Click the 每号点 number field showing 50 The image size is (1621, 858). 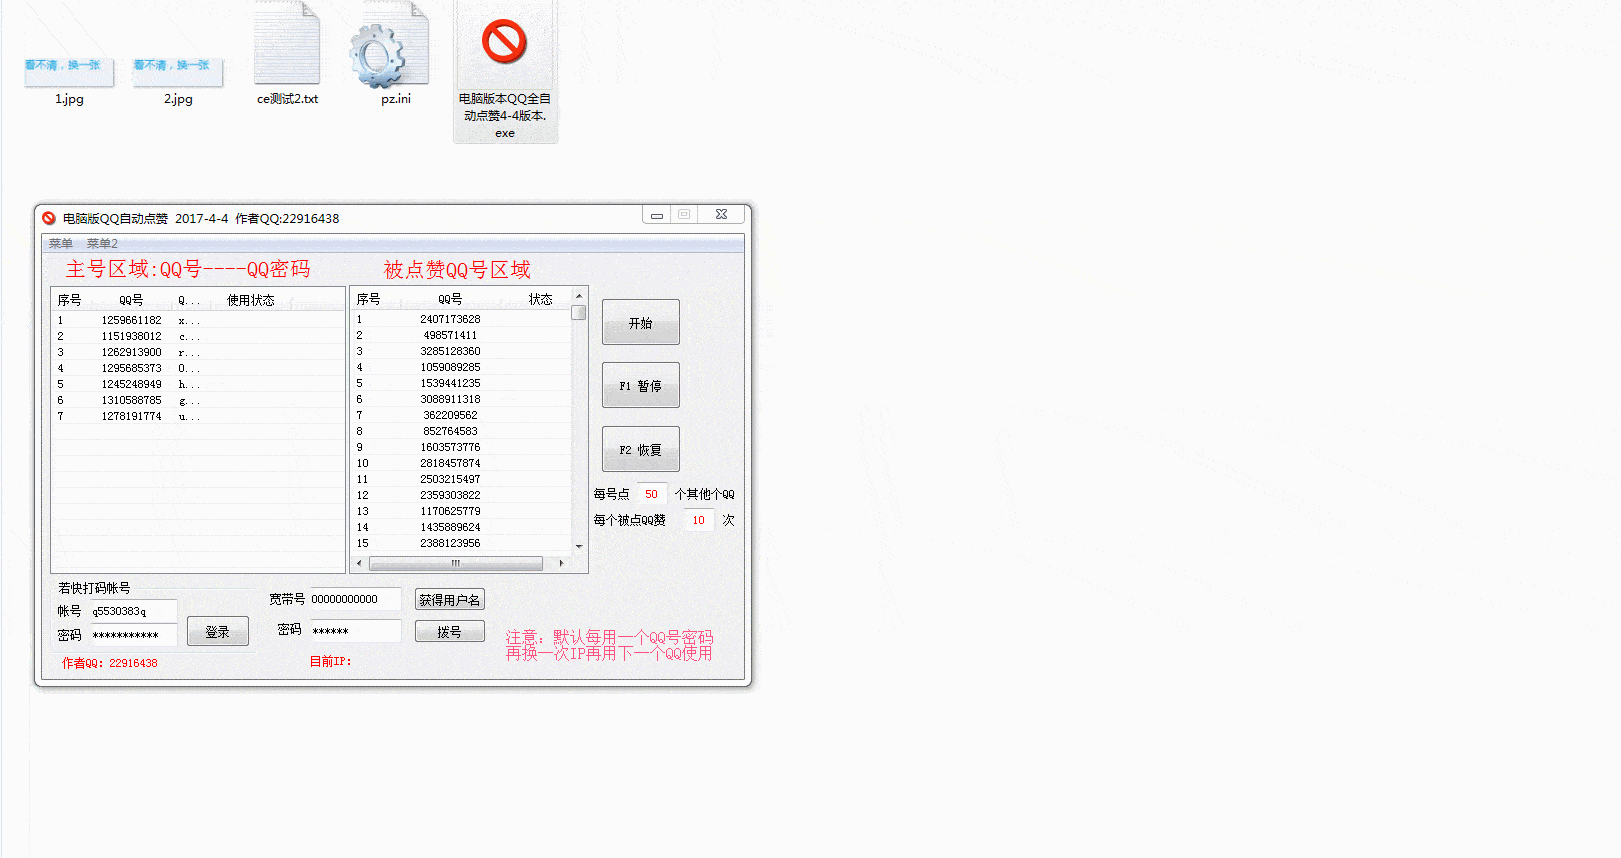(651, 494)
